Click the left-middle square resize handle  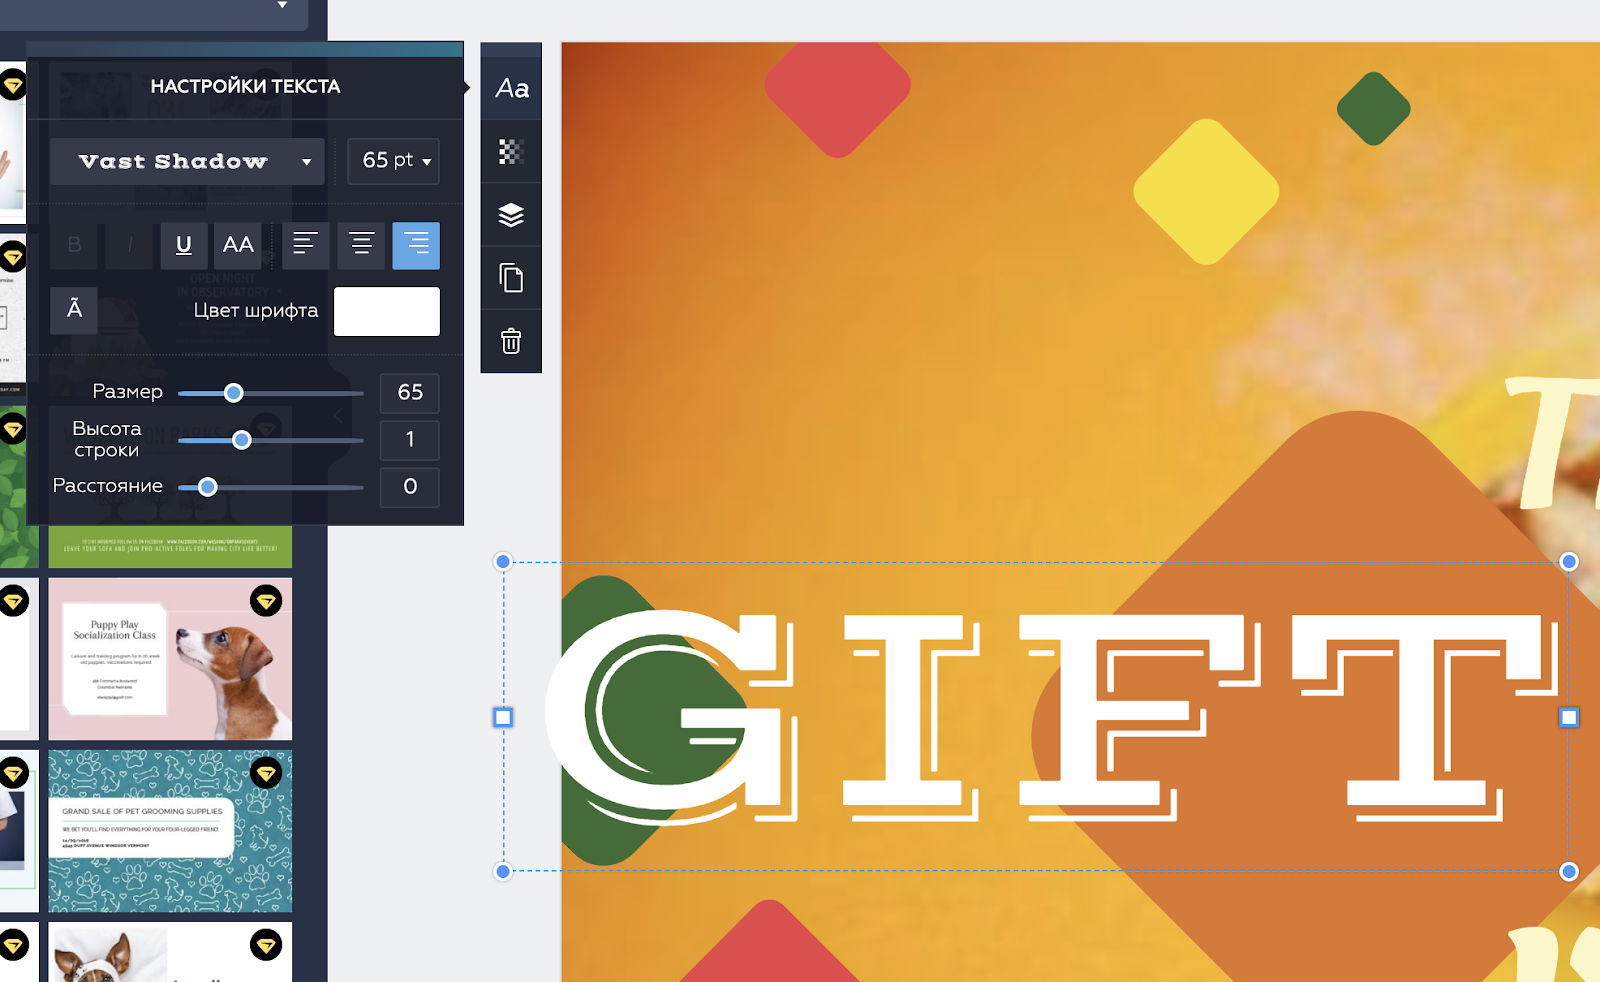coord(503,717)
